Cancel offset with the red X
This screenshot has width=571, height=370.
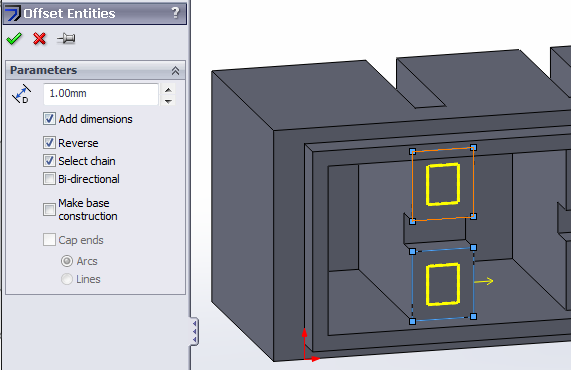click(39, 38)
